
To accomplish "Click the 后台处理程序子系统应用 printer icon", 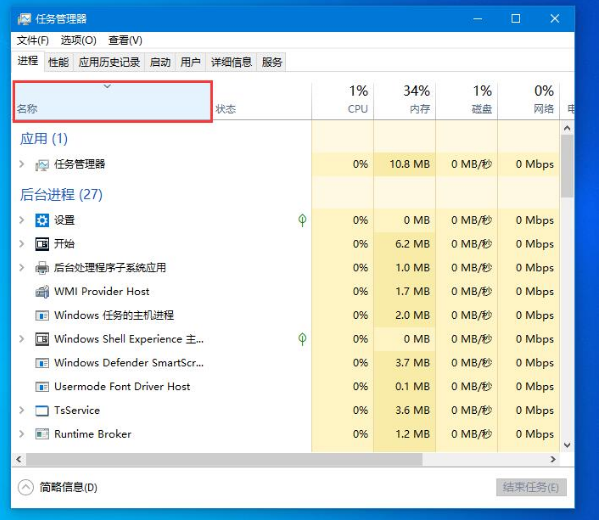I will click(x=42, y=268).
